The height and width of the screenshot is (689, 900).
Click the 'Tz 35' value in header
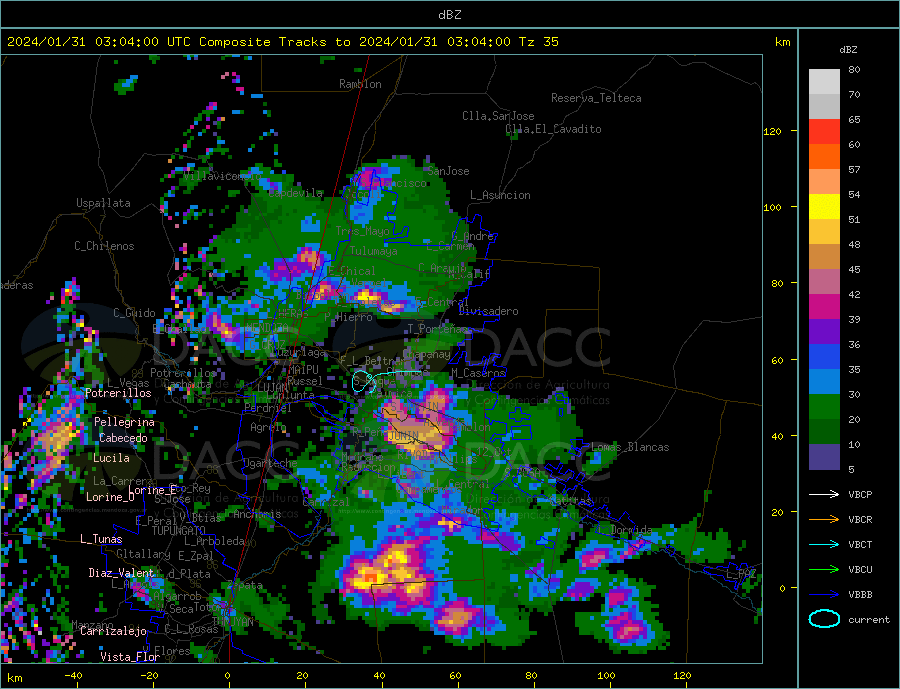point(538,42)
